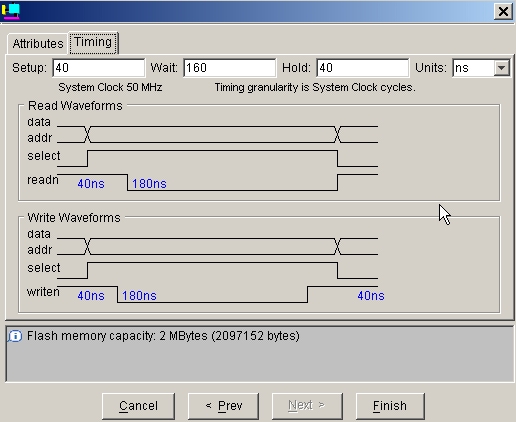Click the Setup input field

99,68
